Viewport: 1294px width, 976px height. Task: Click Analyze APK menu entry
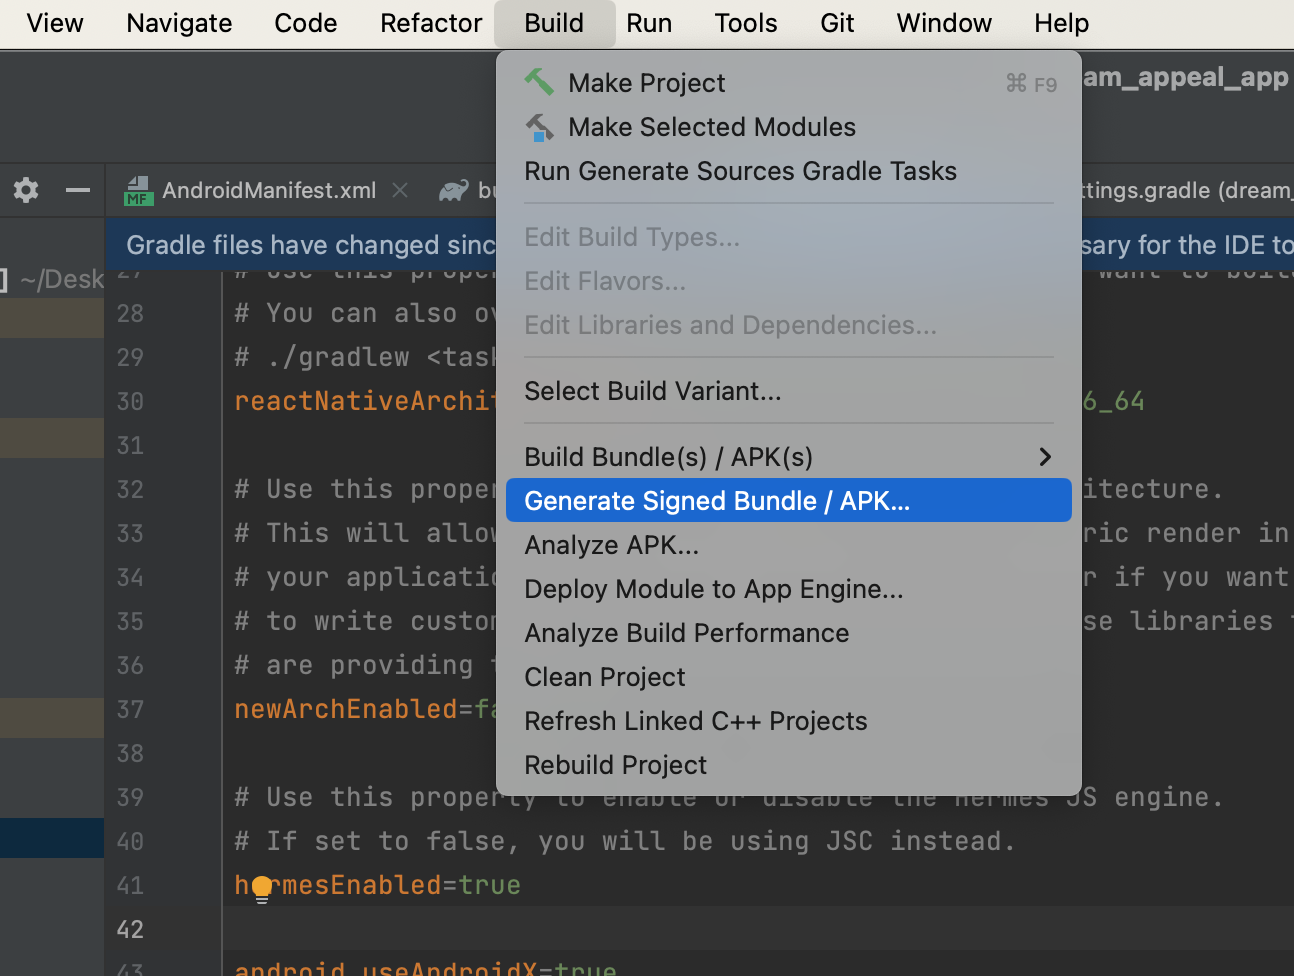611,545
